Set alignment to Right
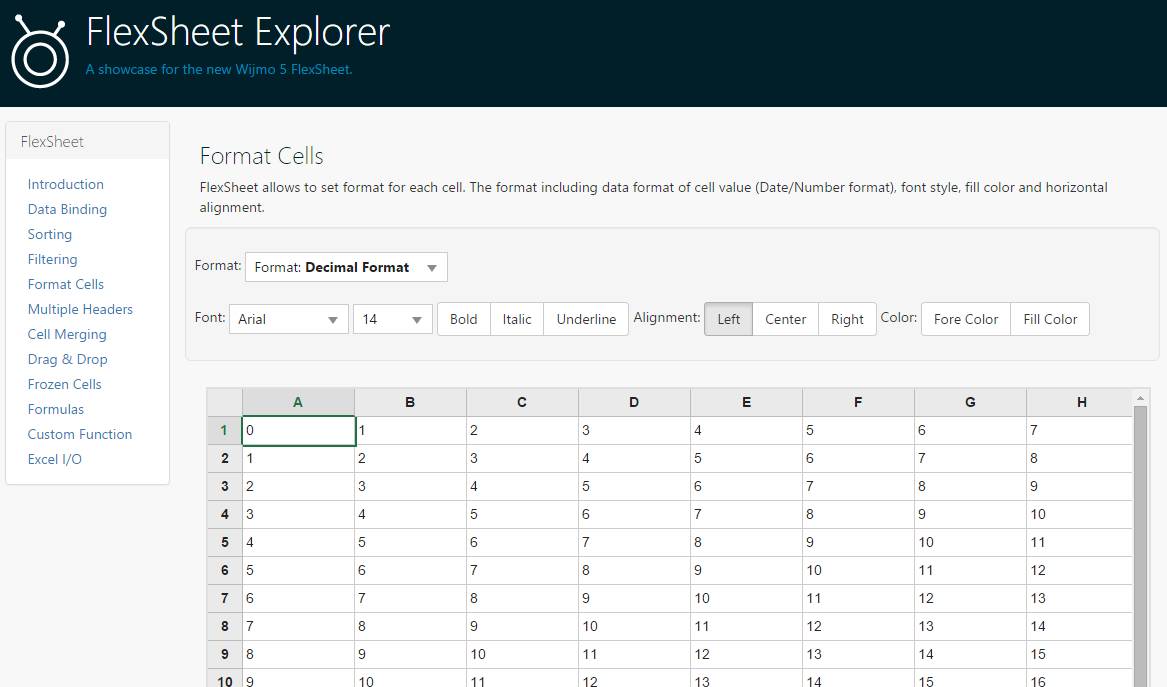This screenshot has height=687, width=1167. [847, 319]
